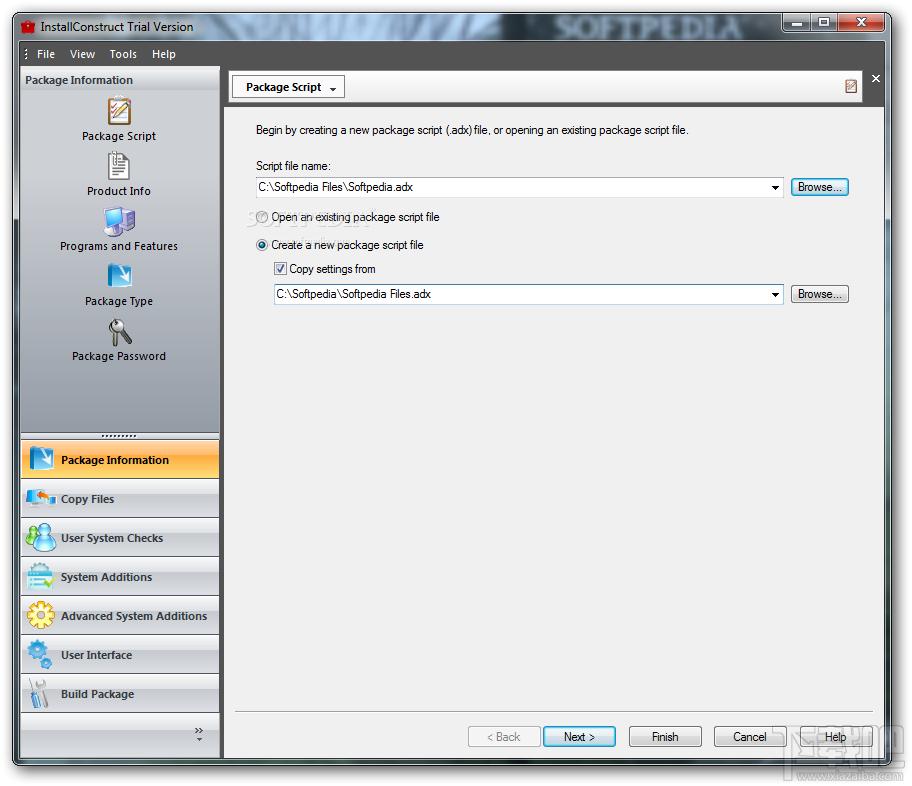The height and width of the screenshot is (786, 912).
Task: Open Package Type icon
Action: (119, 276)
